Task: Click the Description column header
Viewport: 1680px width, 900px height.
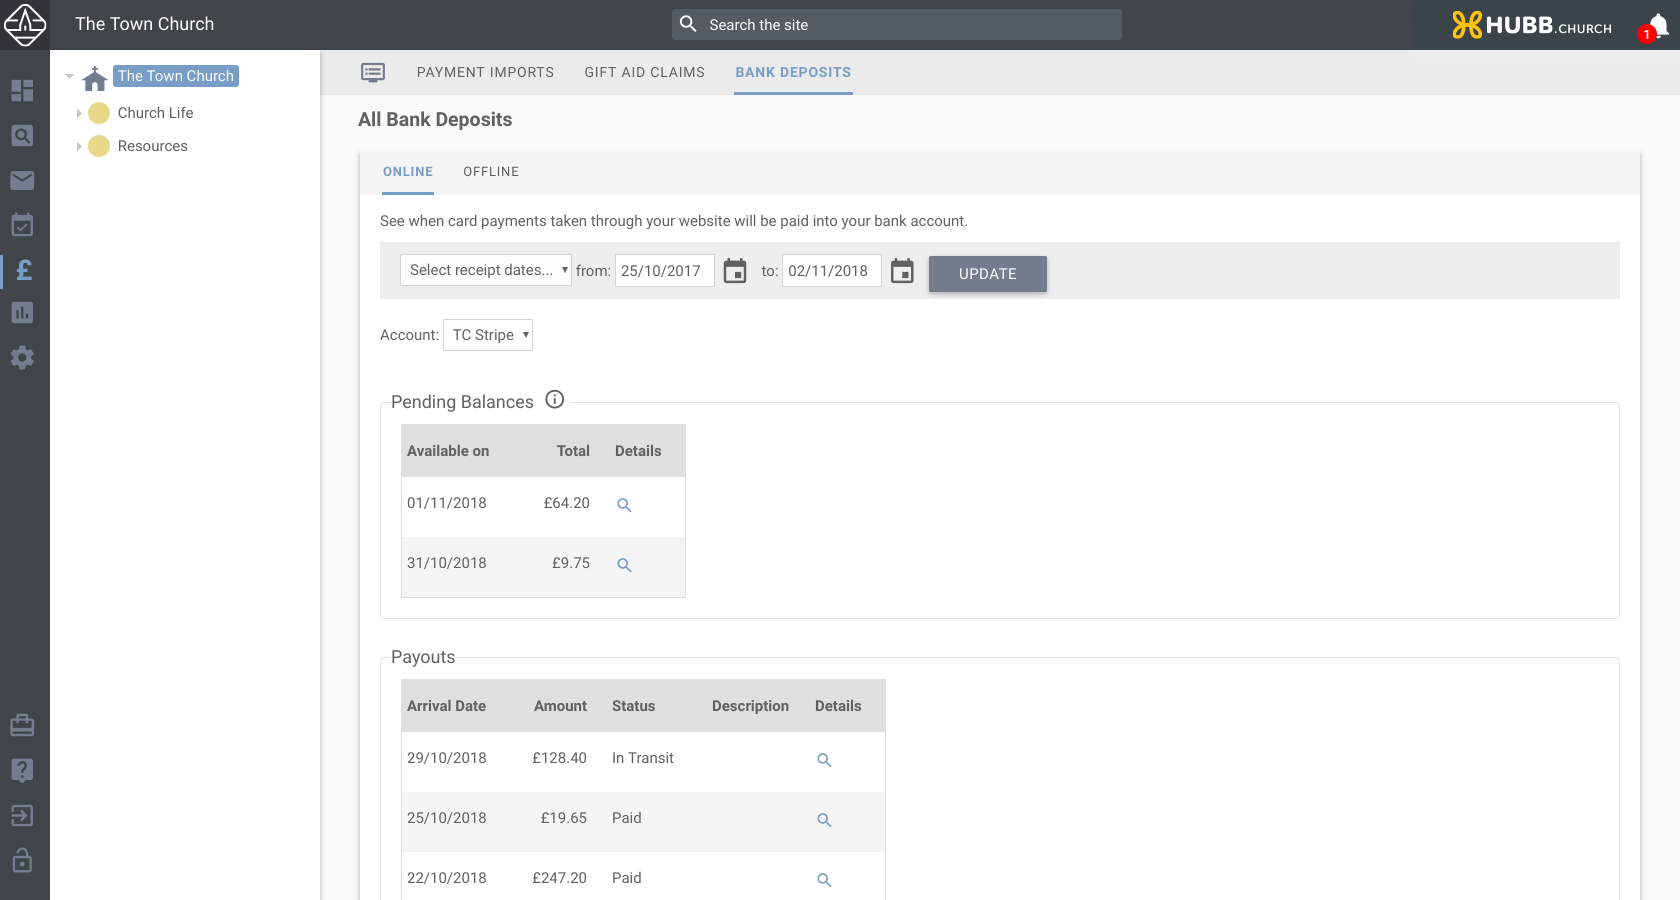Action: coord(750,706)
